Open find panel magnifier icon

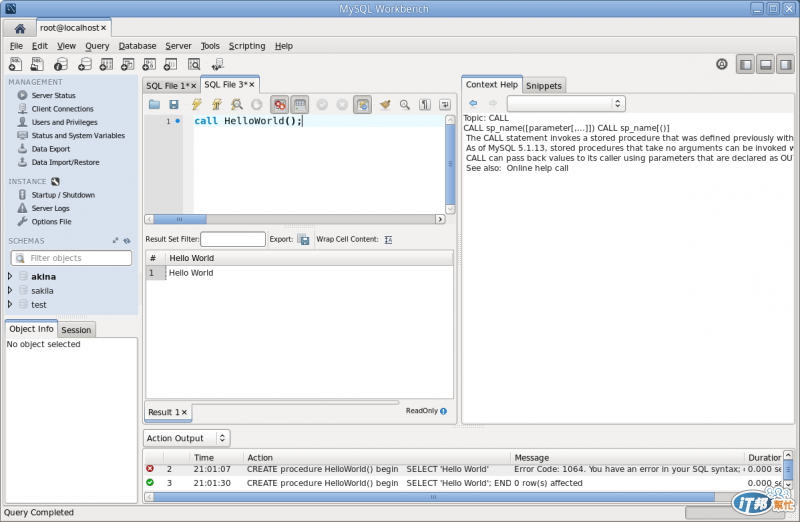(x=405, y=105)
